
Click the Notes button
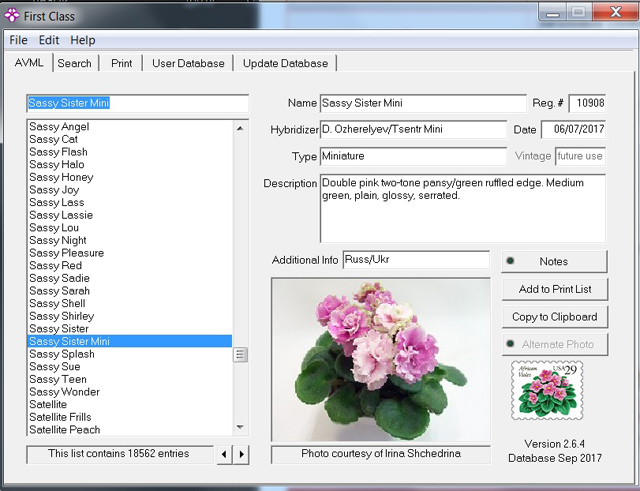(554, 261)
